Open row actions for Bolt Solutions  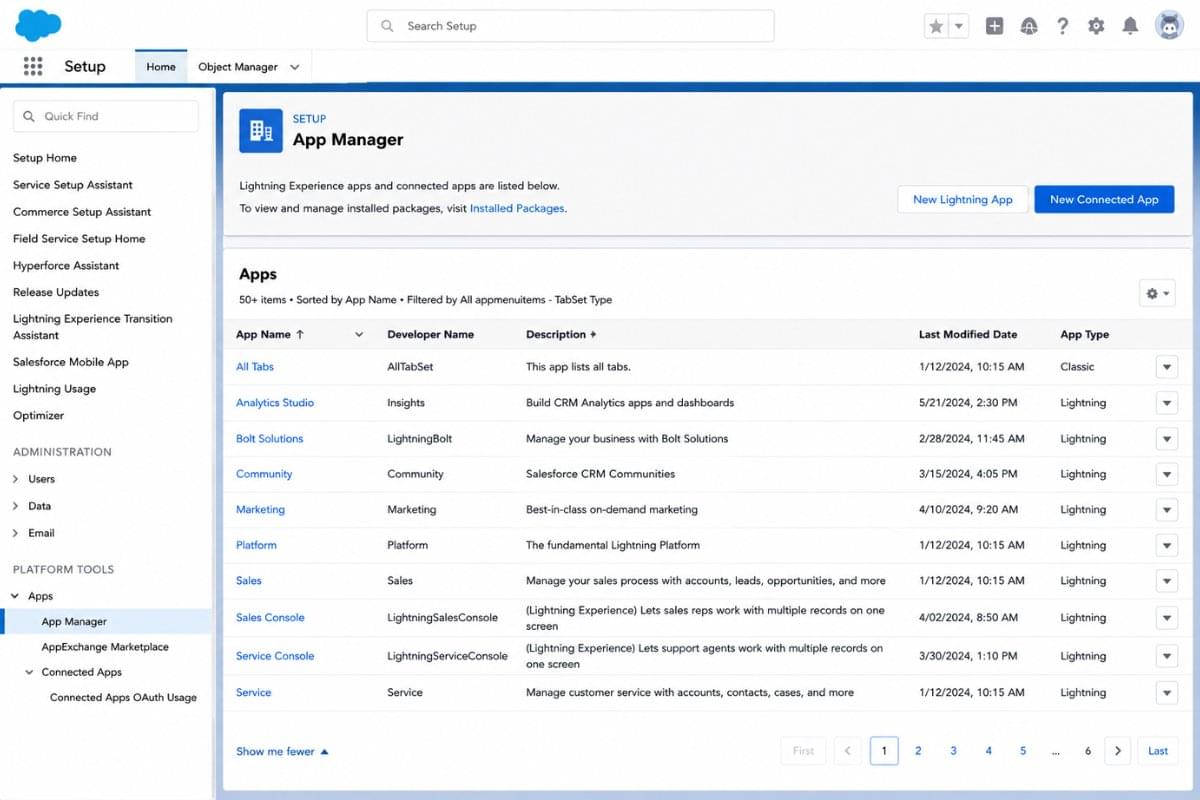(1166, 439)
